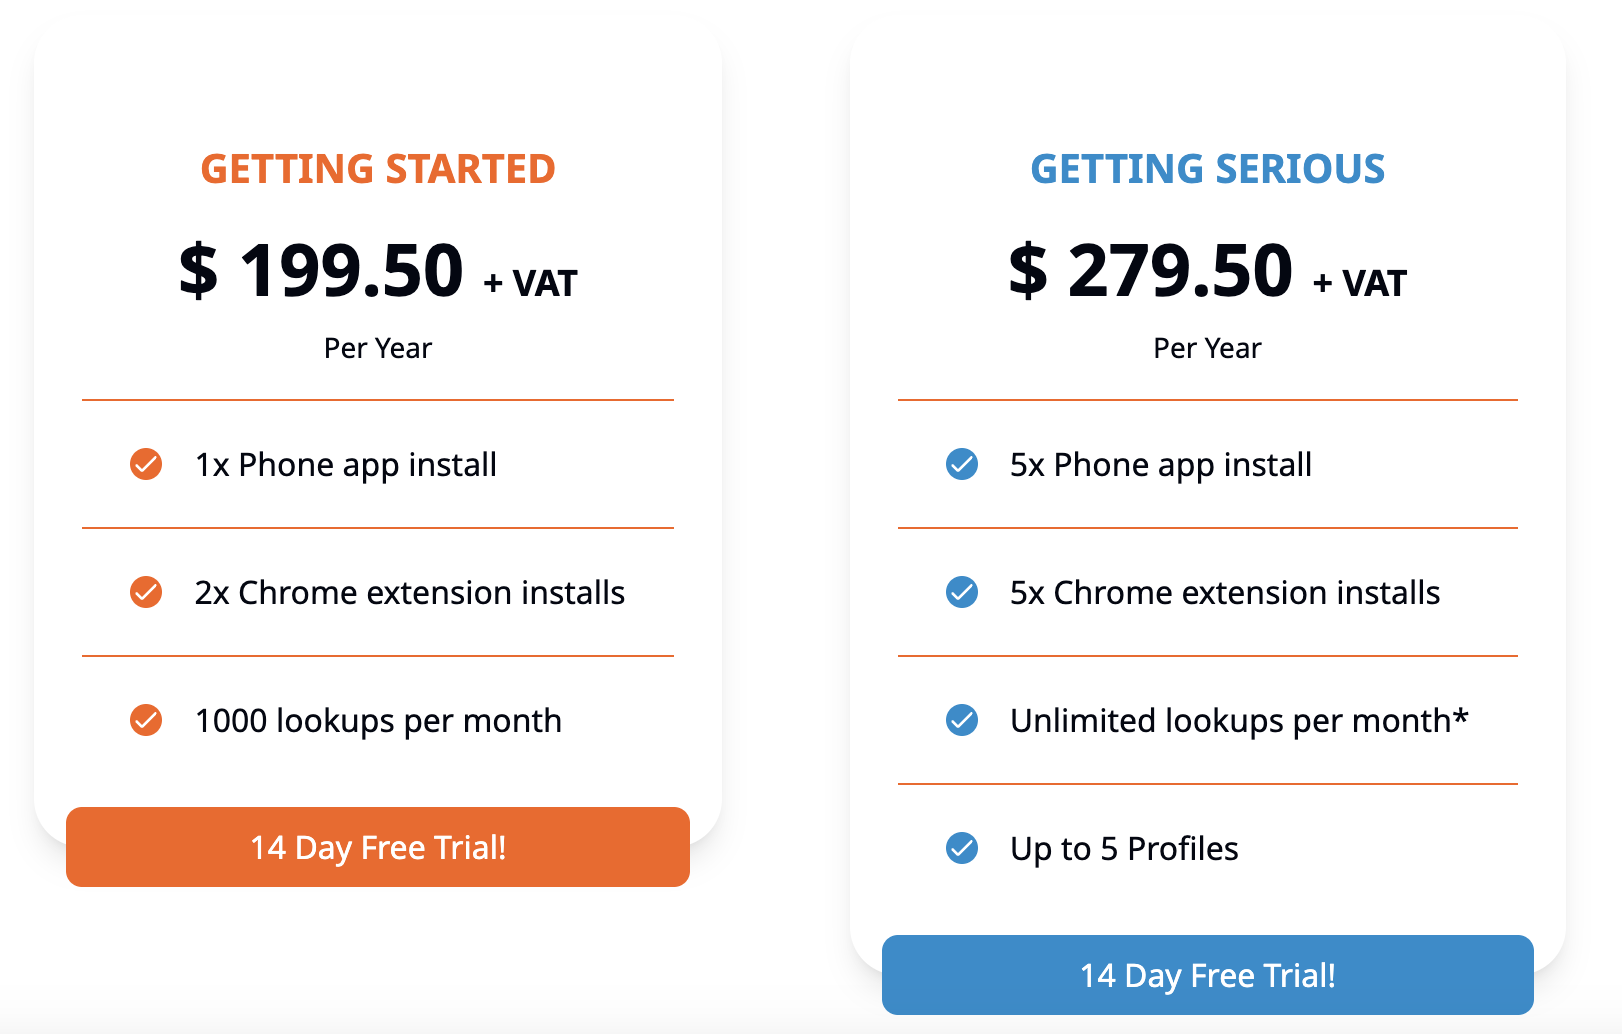The image size is (1622, 1034).
Task: Click blue checkmark beside 5x Chrome extension installs
Action: pyautogui.click(x=962, y=592)
